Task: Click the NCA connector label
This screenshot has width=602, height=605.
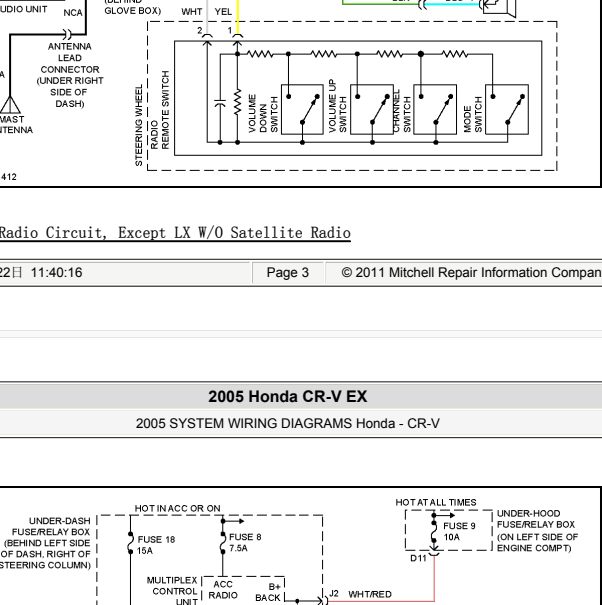Action: (73, 13)
